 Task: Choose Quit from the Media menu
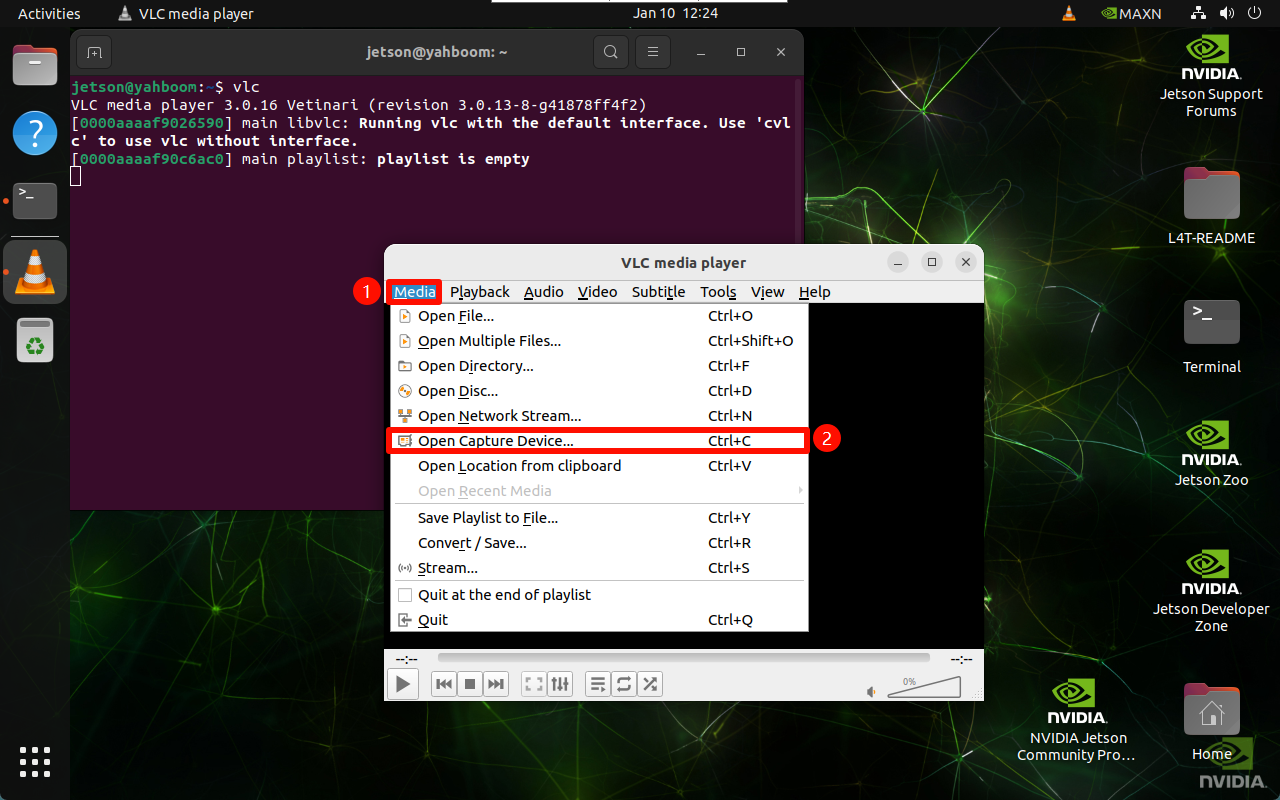[598, 620]
